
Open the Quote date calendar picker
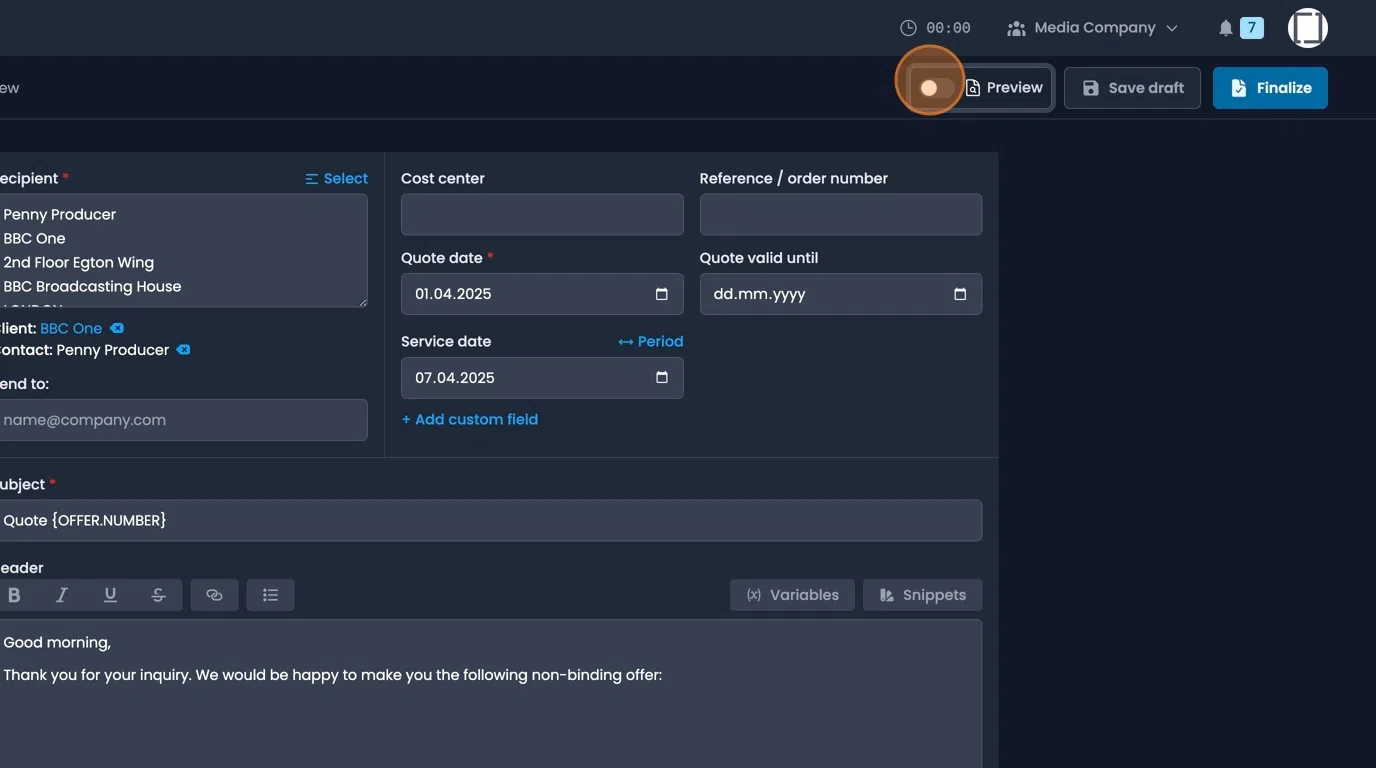point(660,294)
